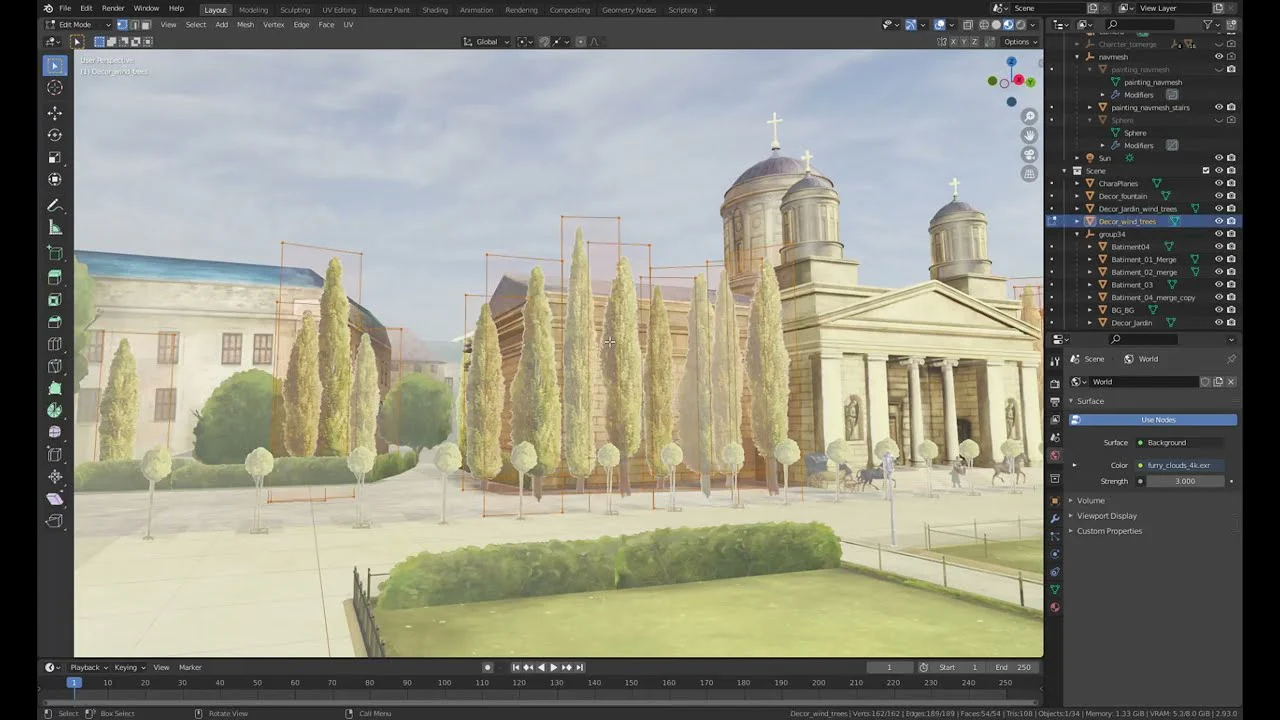Open the Render menu

click(113, 8)
